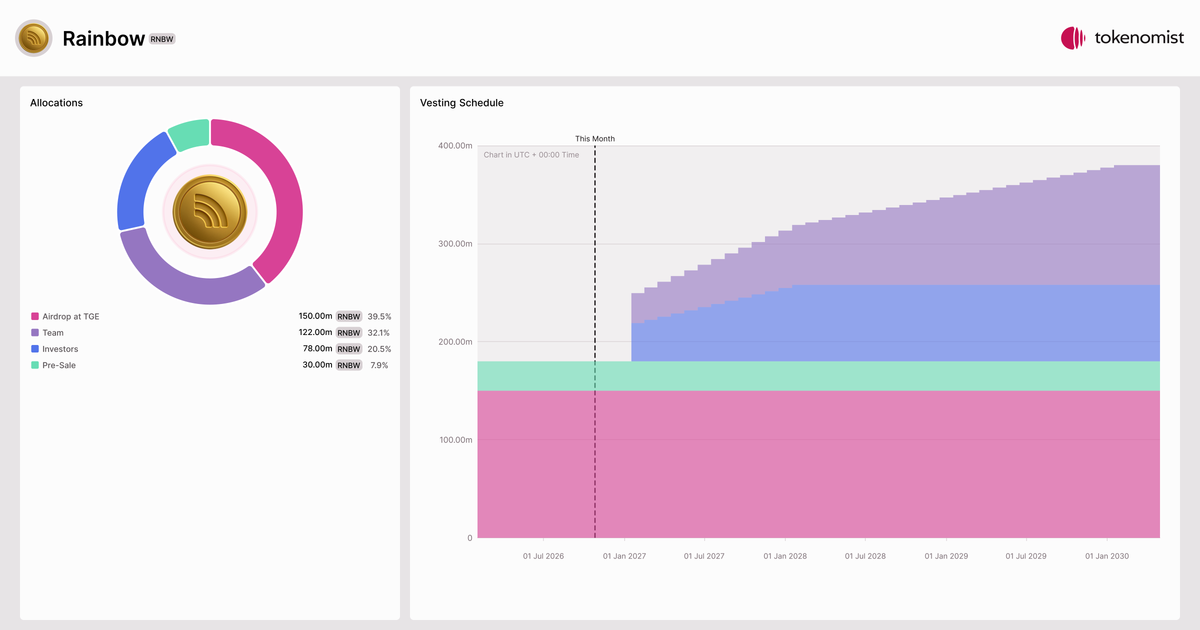Click the 01 Jan 2030 axis label
The image size is (1200, 630).
point(1107,556)
